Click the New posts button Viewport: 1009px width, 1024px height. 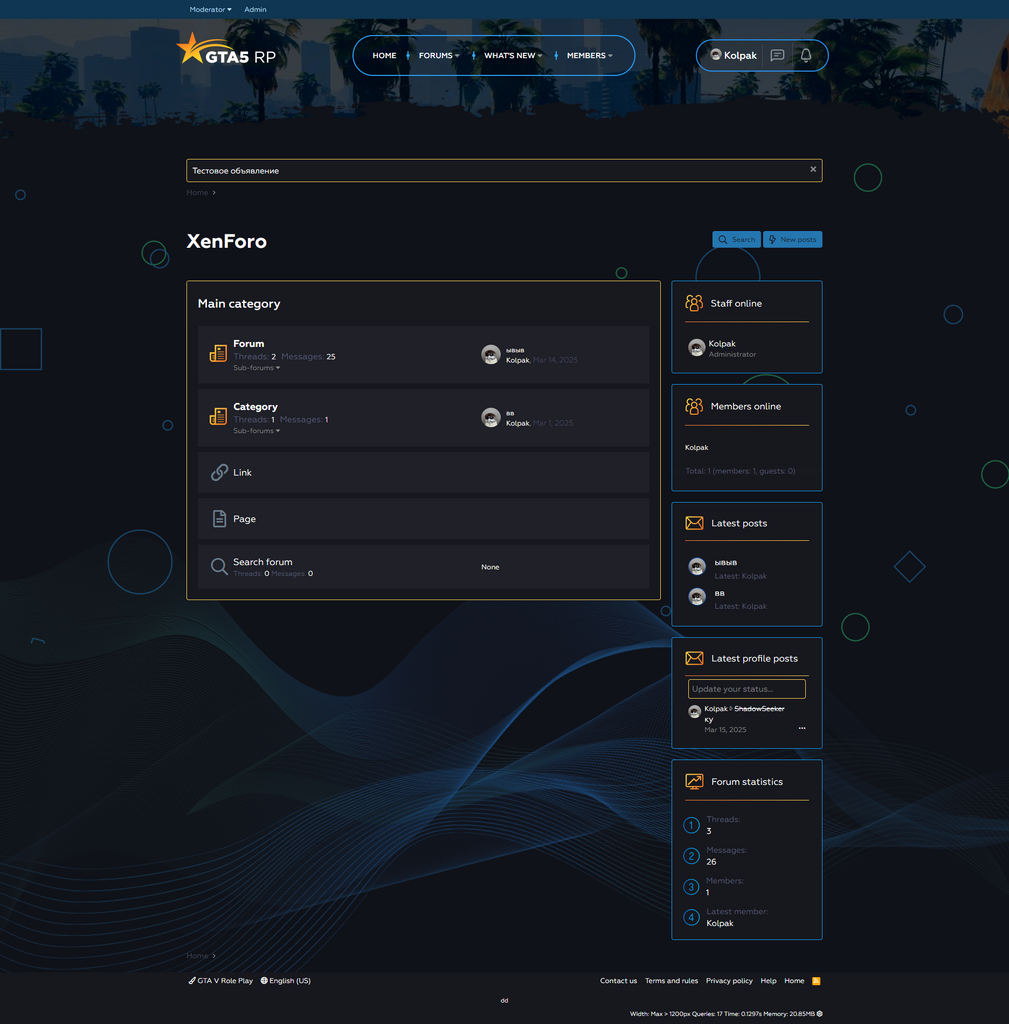792,240
